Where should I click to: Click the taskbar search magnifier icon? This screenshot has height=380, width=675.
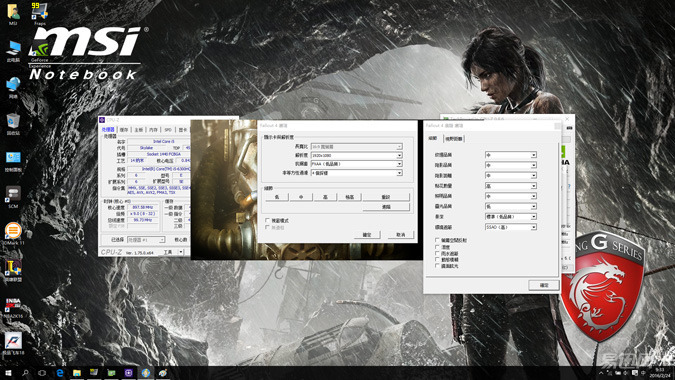point(25,373)
